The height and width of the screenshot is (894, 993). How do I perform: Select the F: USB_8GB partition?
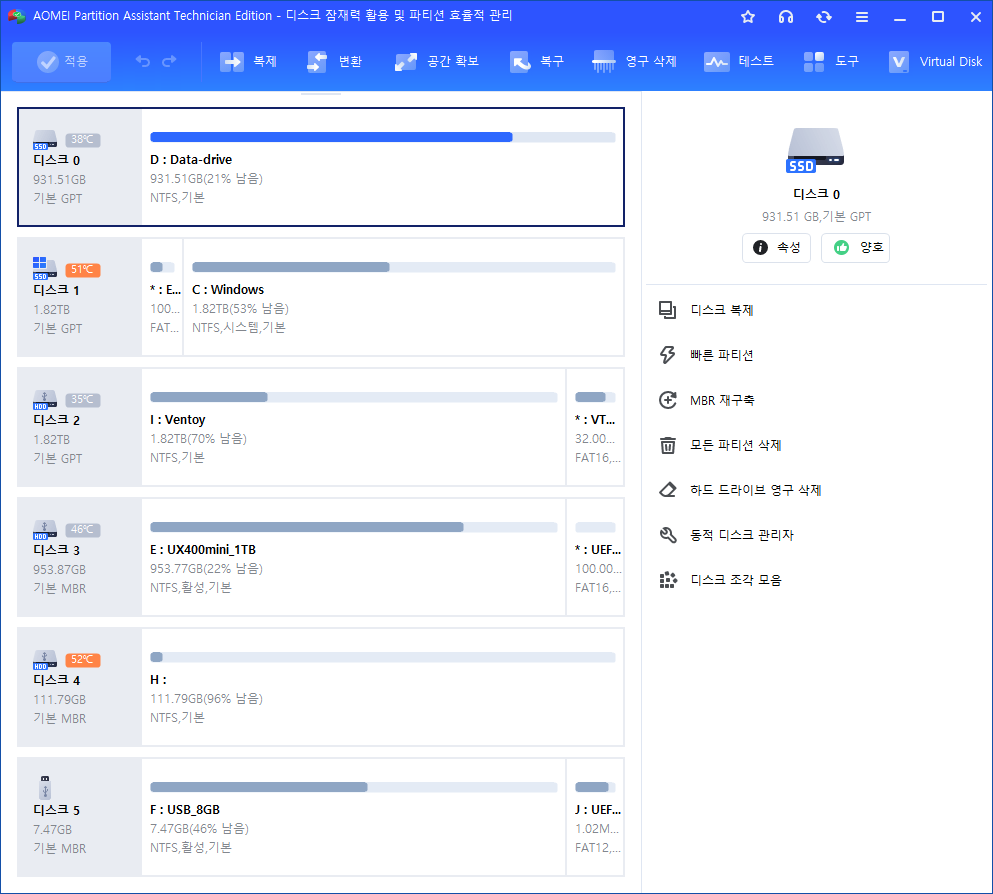(353, 817)
